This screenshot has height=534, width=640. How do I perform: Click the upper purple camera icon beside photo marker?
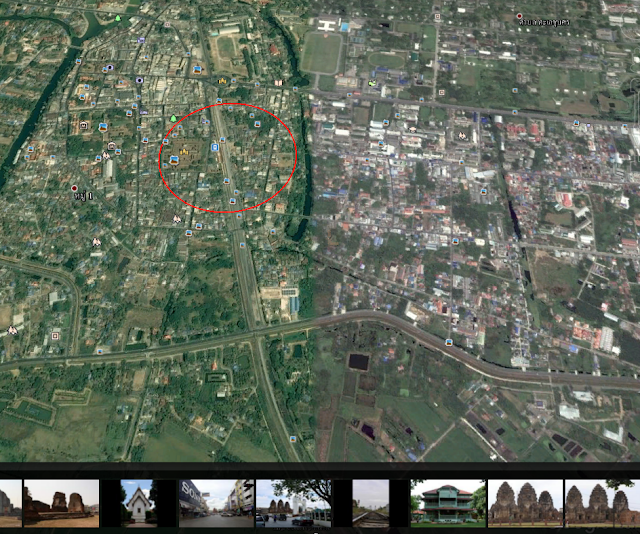[109, 67]
